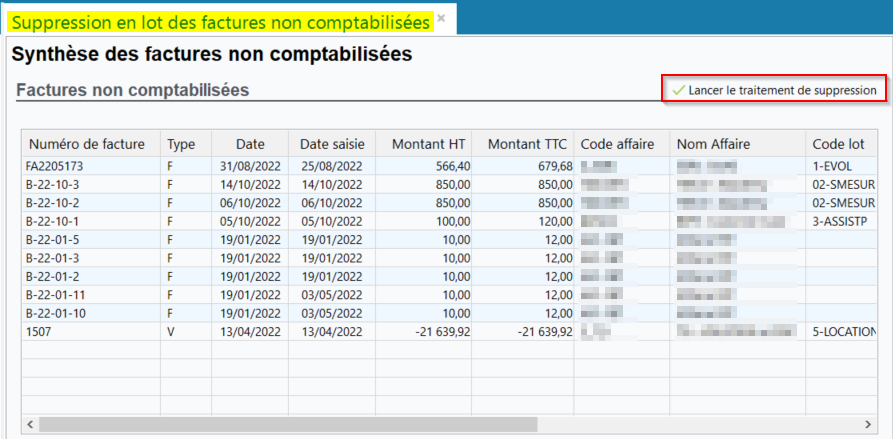Click the Date saisie column header
The height and width of the screenshot is (439, 893).
(x=333, y=144)
